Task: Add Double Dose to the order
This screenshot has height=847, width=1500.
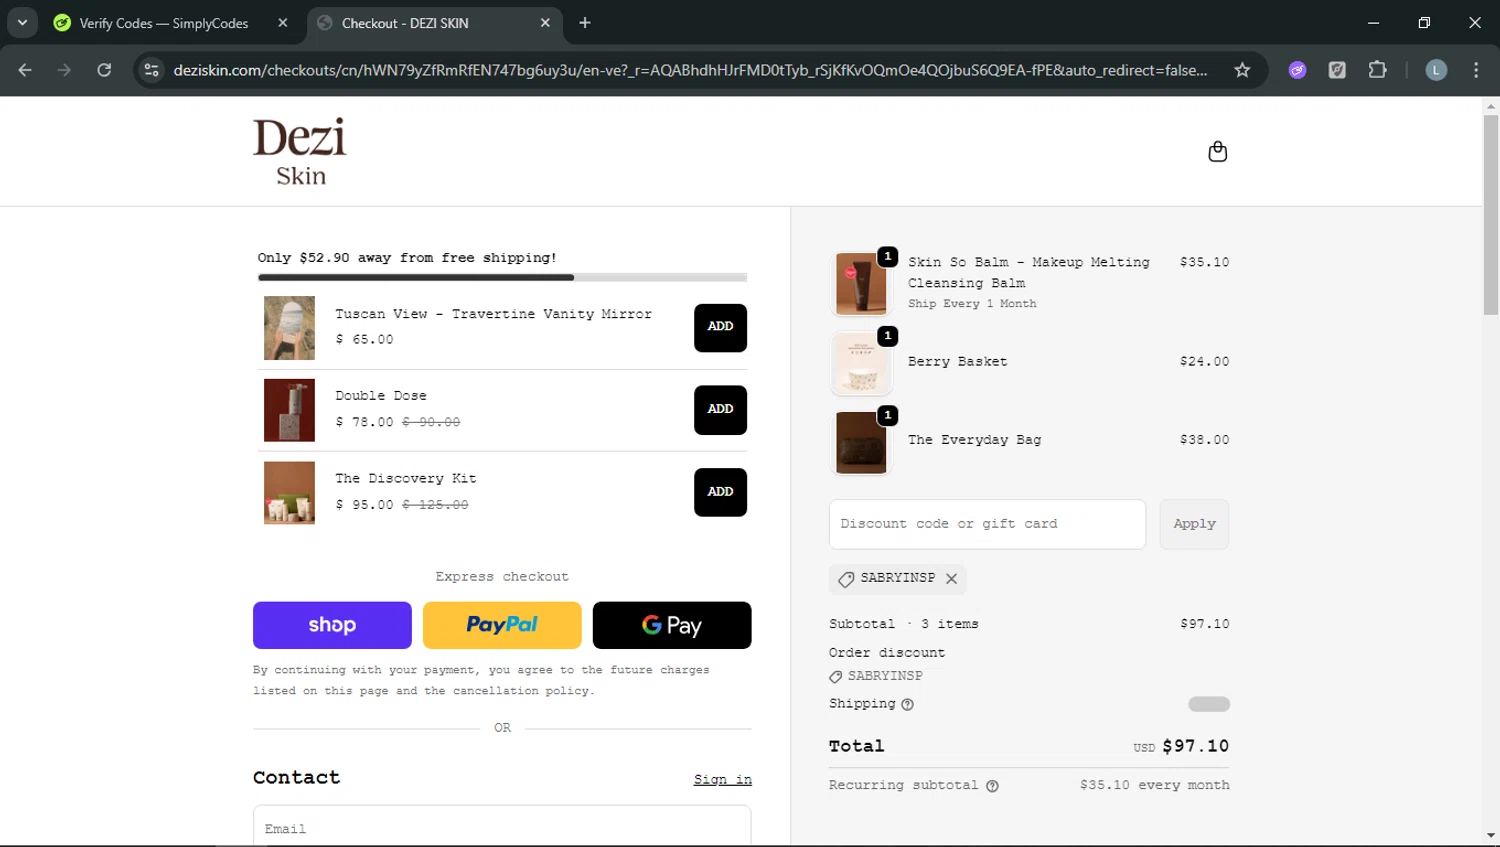Action: coord(720,410)
